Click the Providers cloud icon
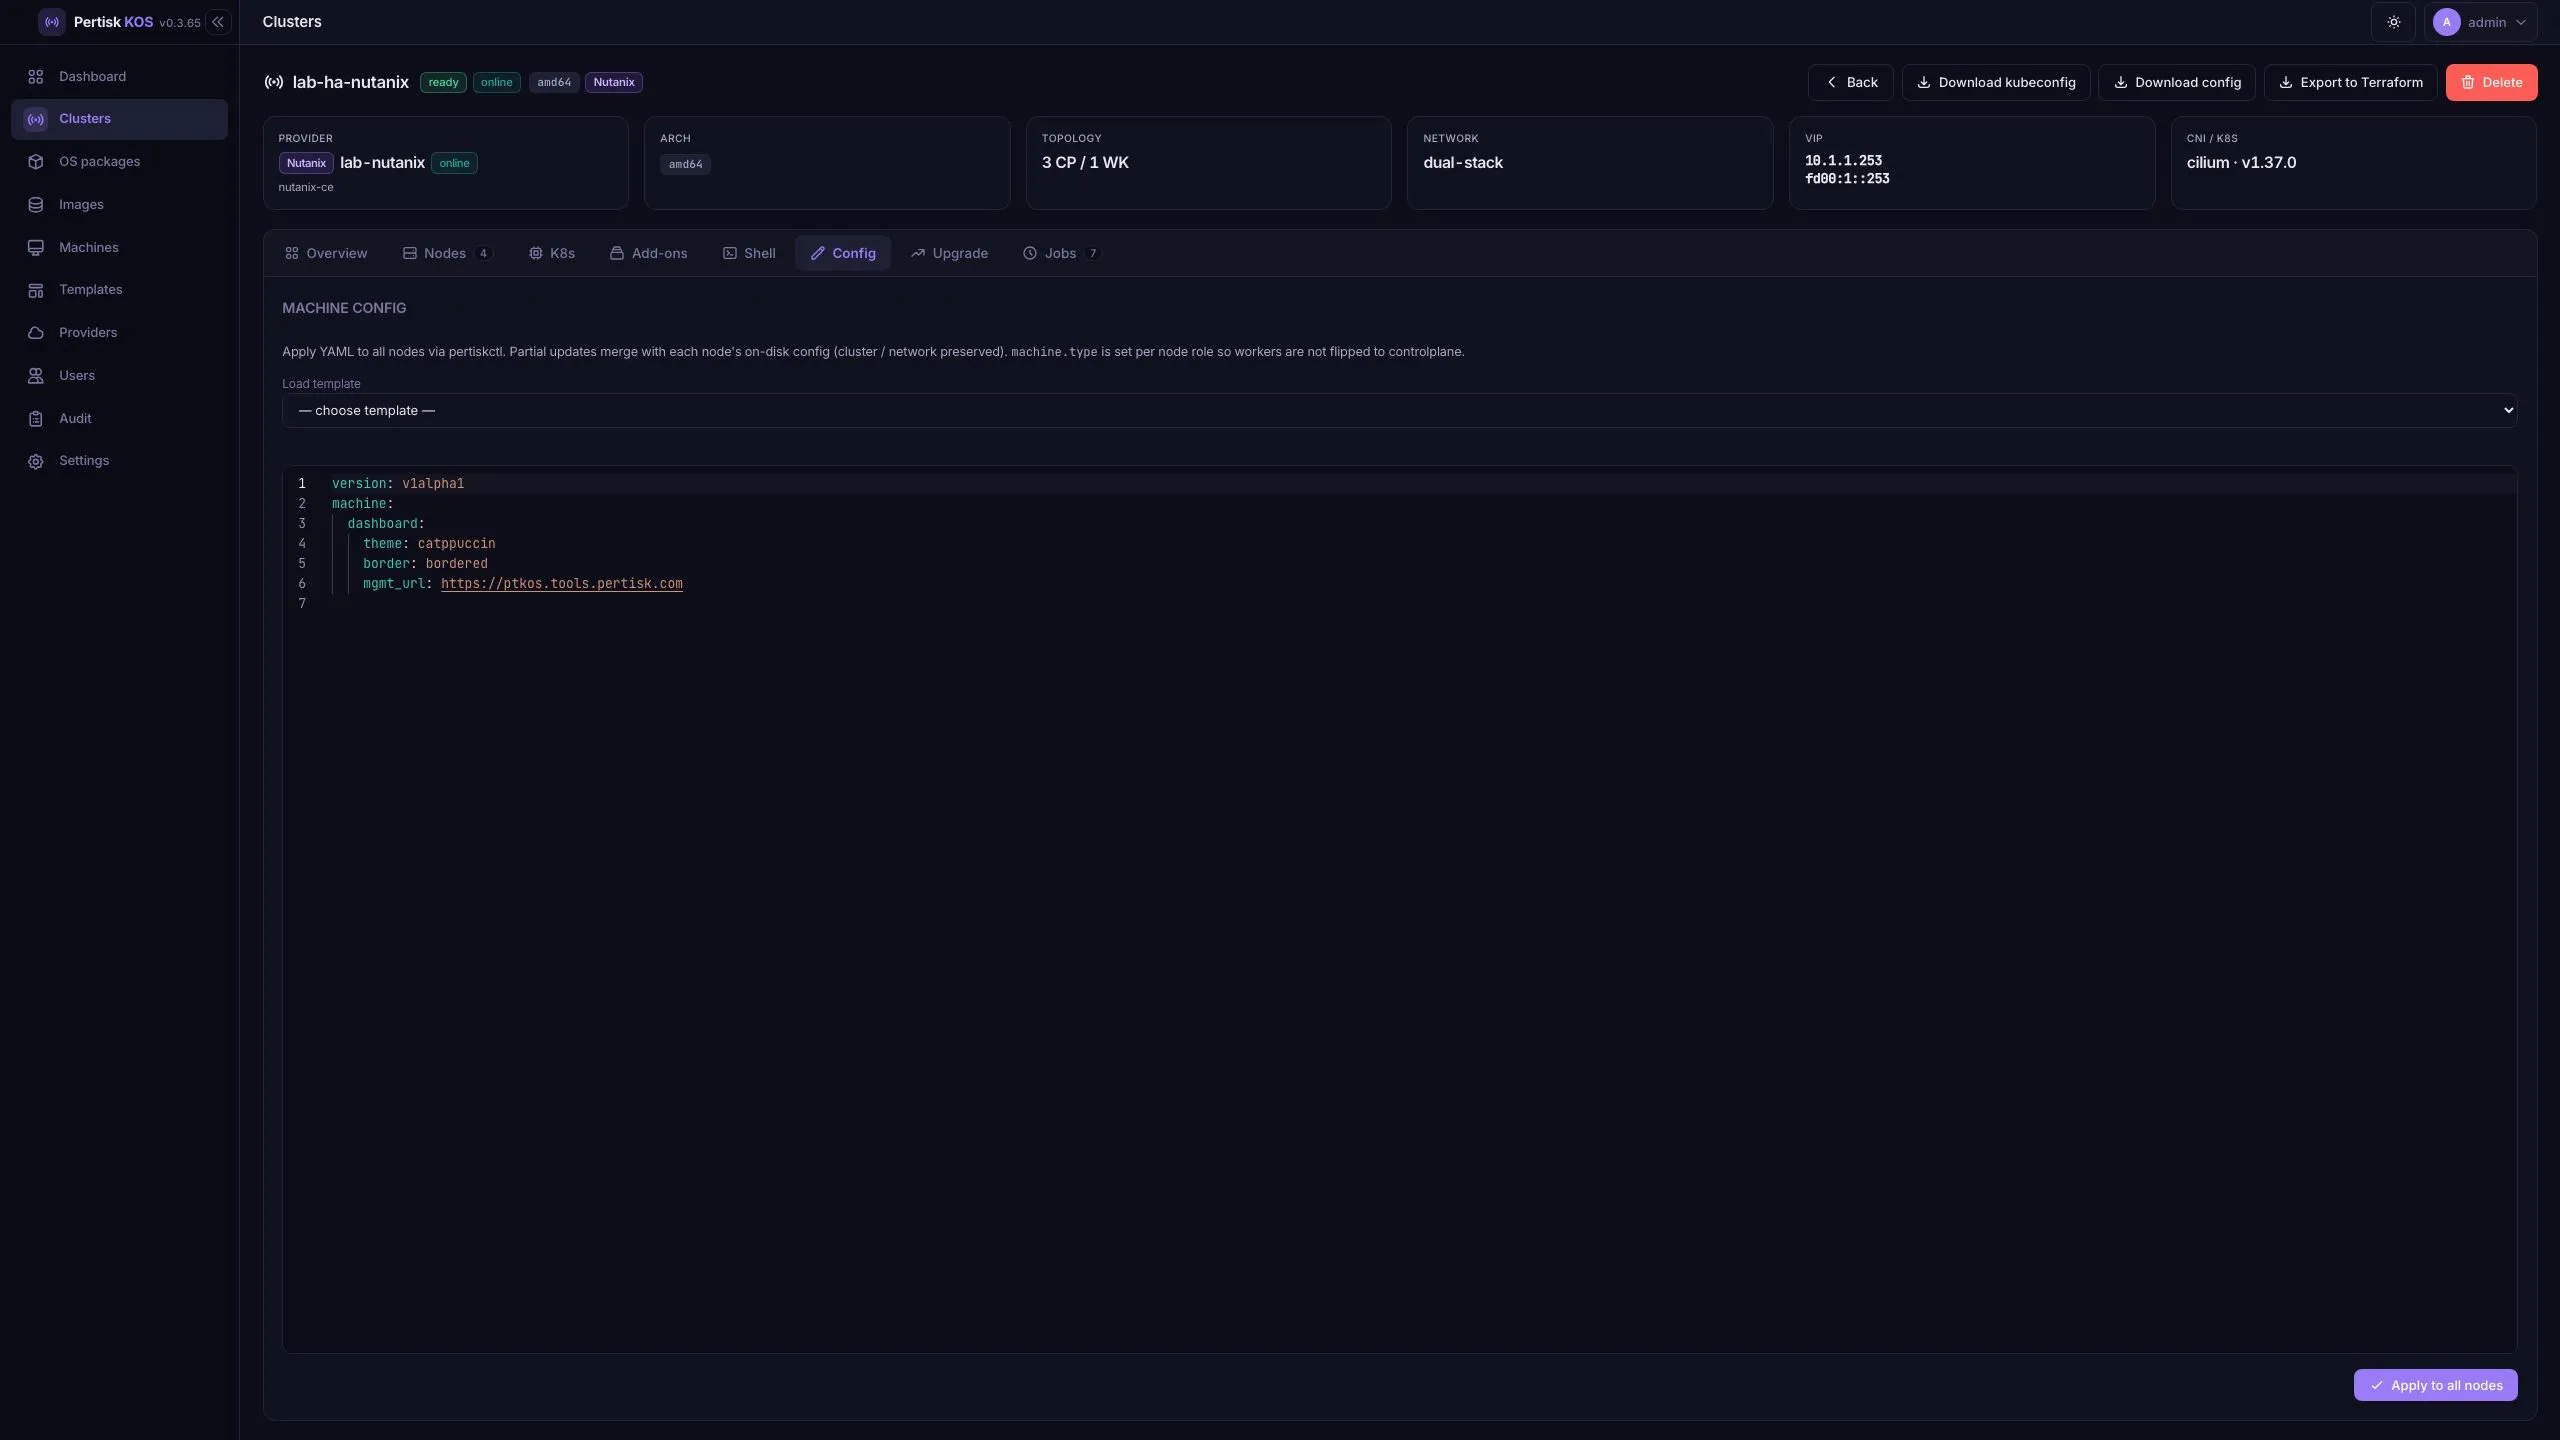This screenshot has height=1440, width=2560. pyautogui.click(x=36, y=333)
